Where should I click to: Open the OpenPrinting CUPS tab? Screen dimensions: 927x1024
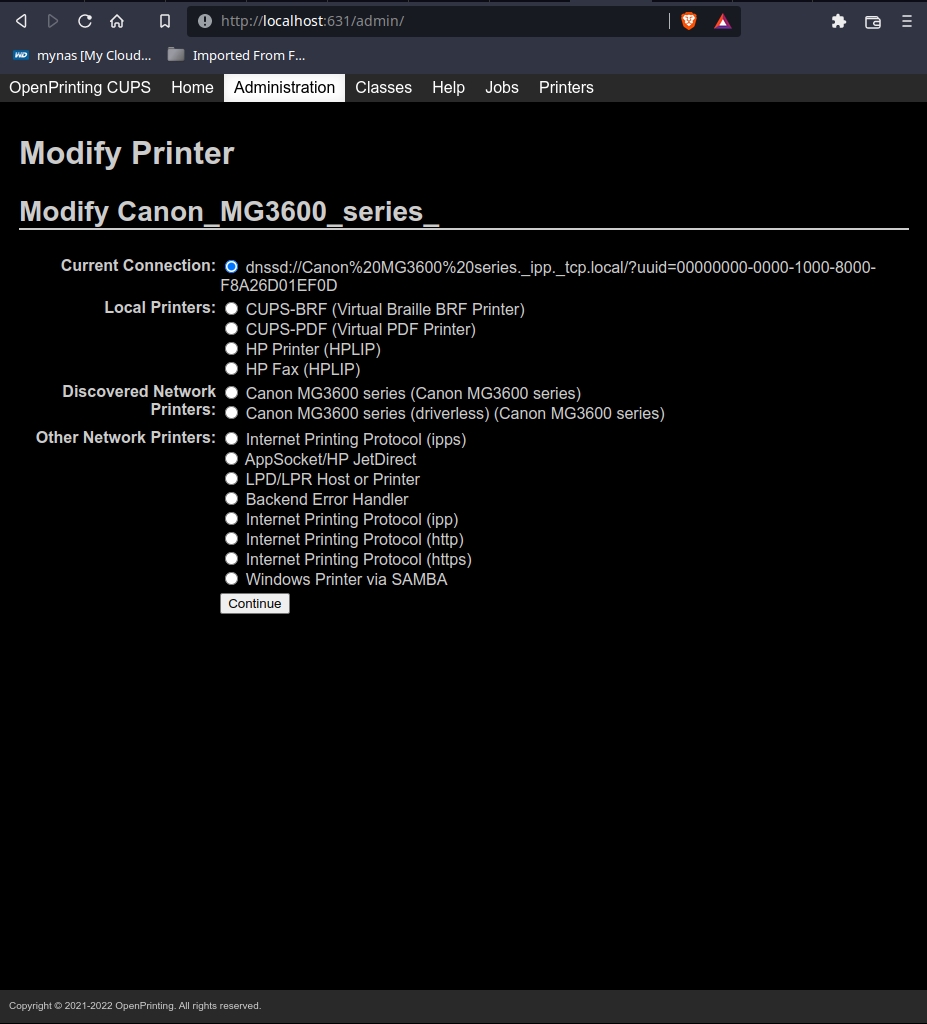[80, 88]
